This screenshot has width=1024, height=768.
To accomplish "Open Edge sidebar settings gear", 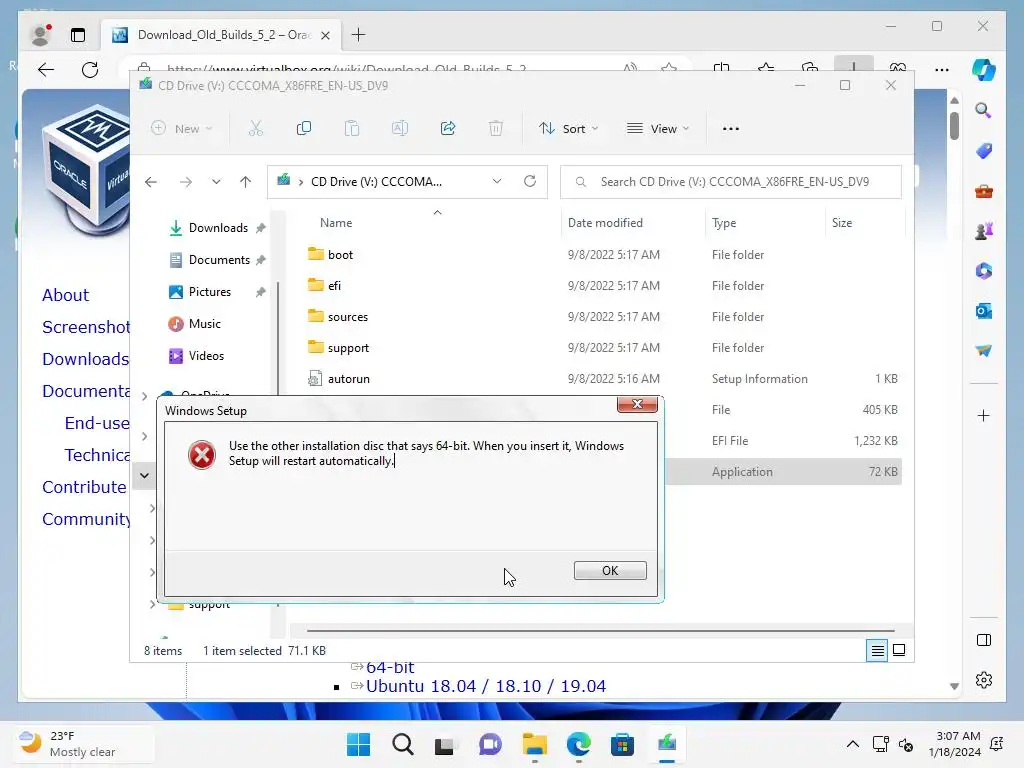I will point(984,680).
